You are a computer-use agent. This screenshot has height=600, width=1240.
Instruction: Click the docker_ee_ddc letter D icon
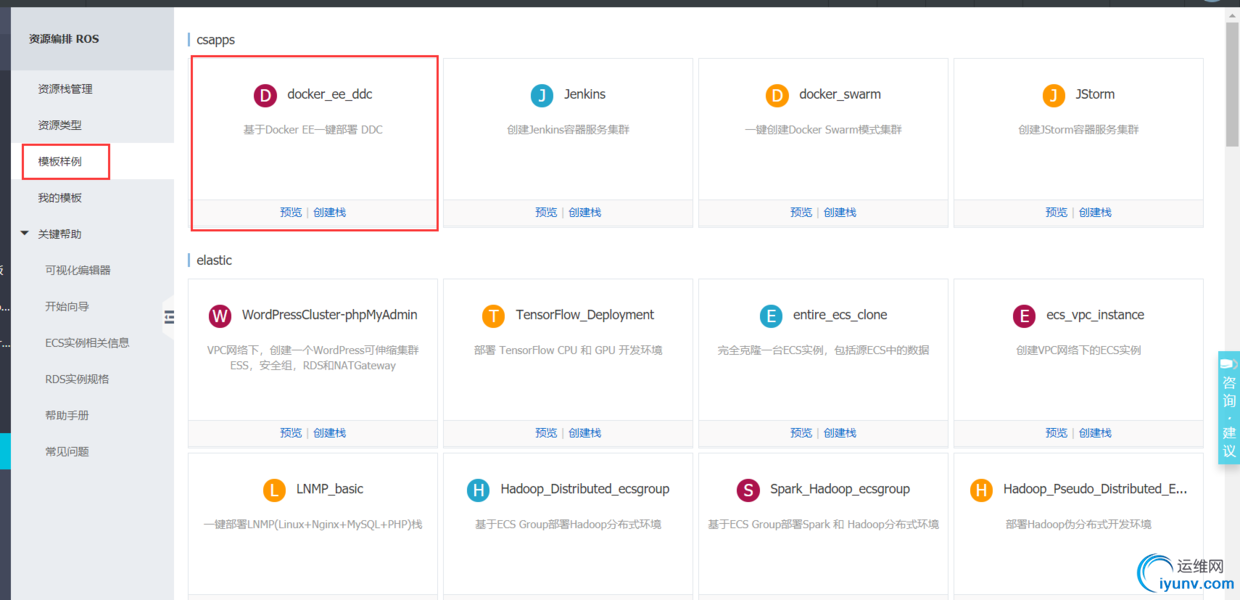pyautogui.click(x=265, y=95)
